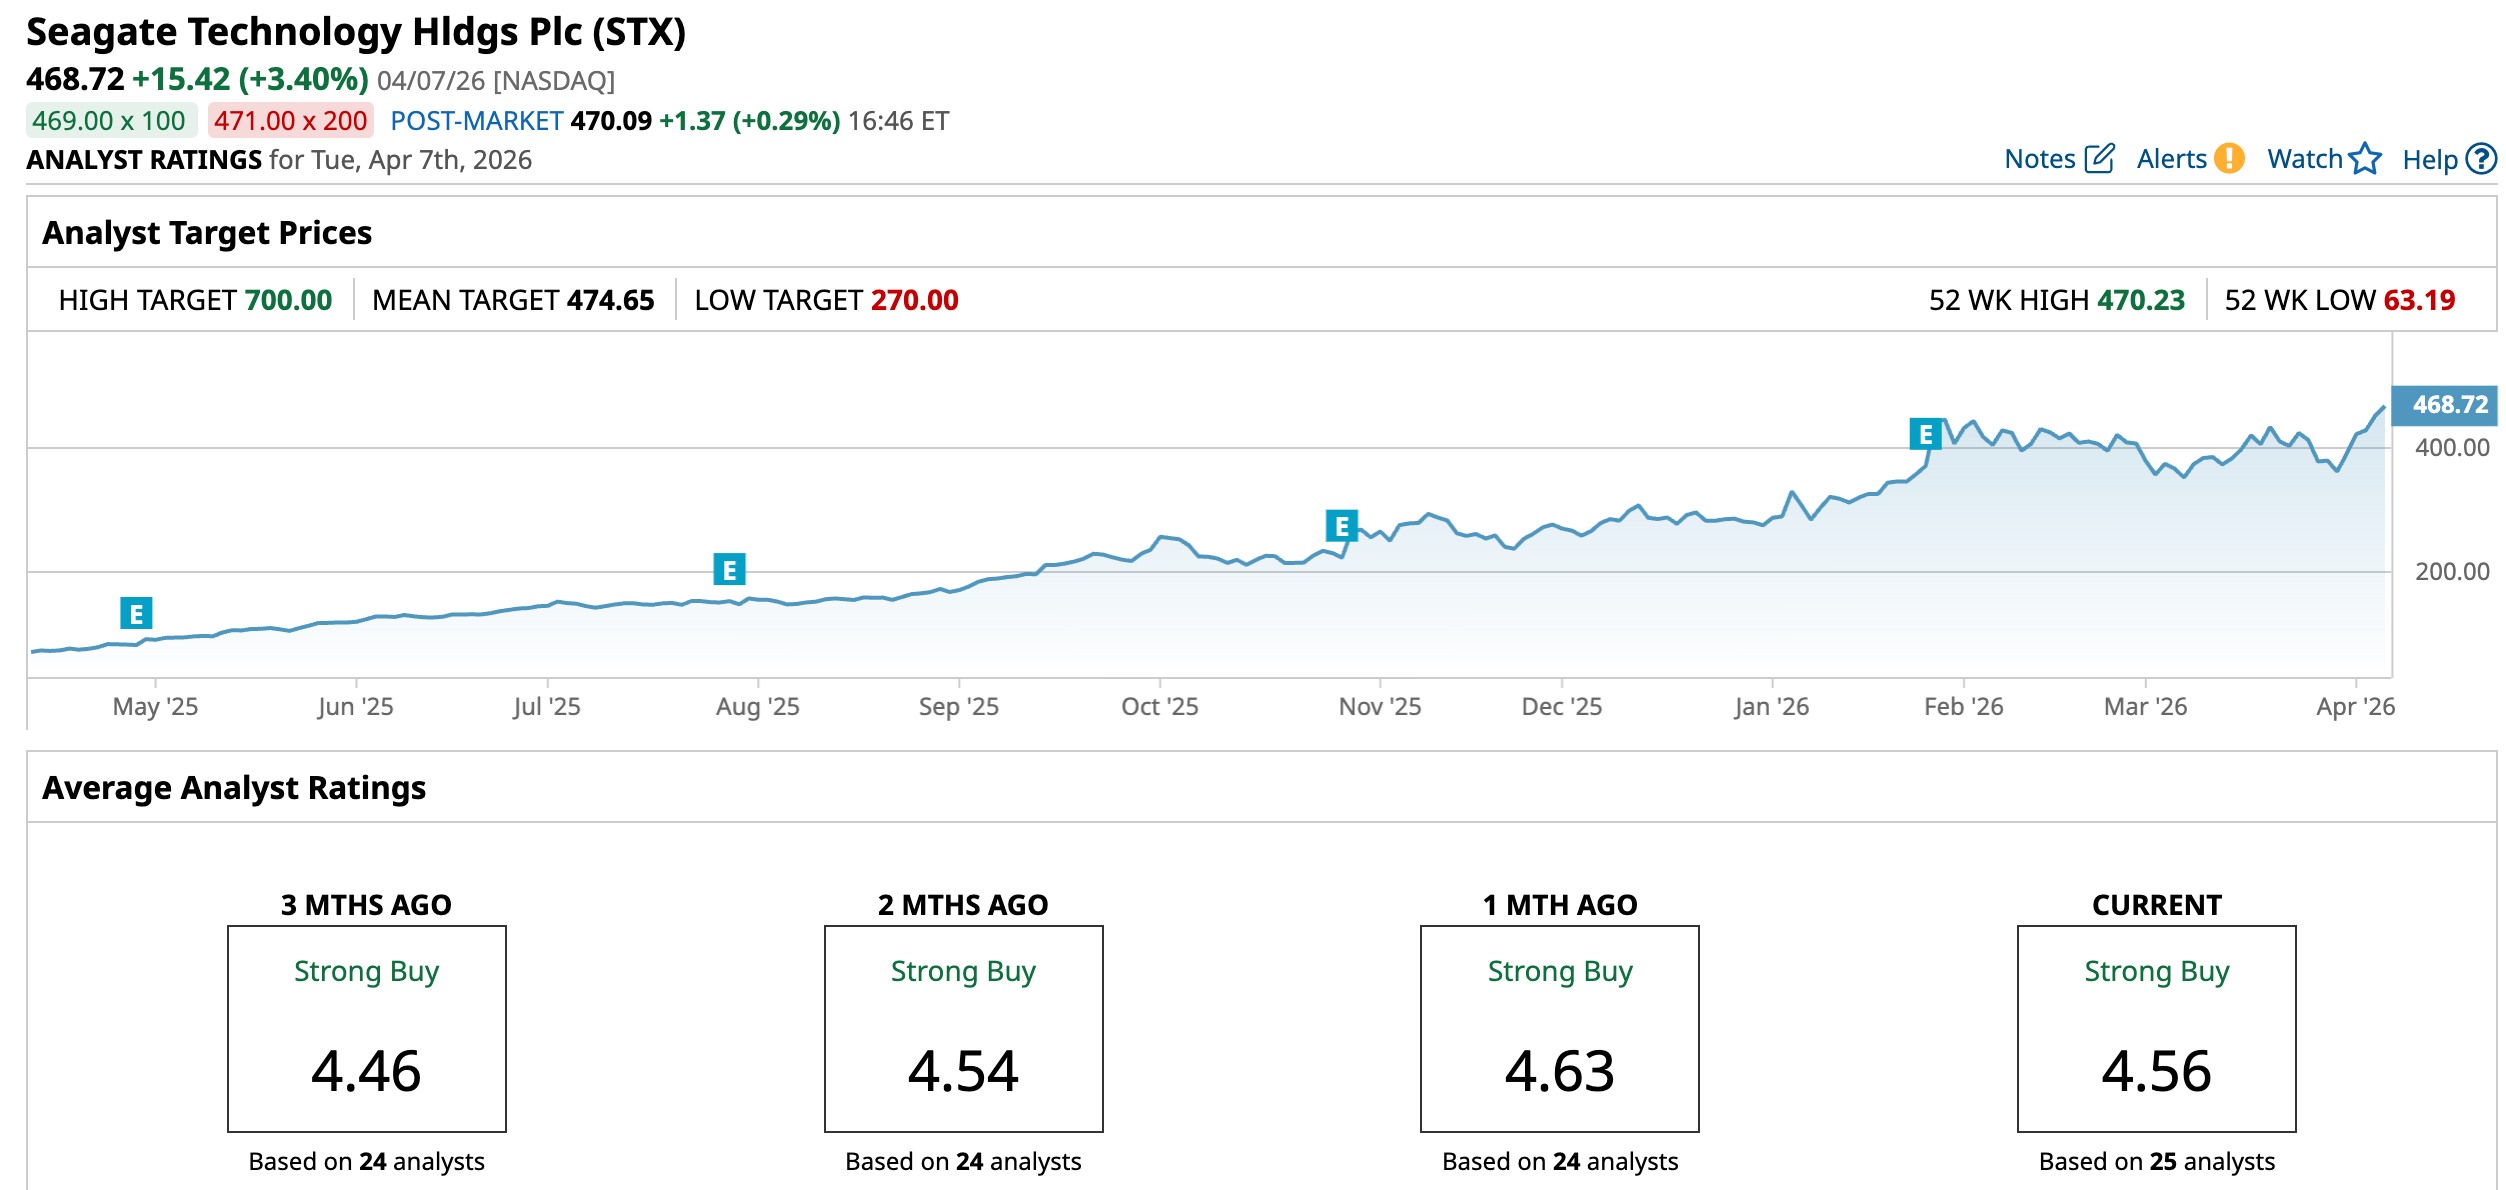Click the earnings E marker near Nov '25
The height and width of the screenshot is (1190, 2506).
tap(1341, 525)
